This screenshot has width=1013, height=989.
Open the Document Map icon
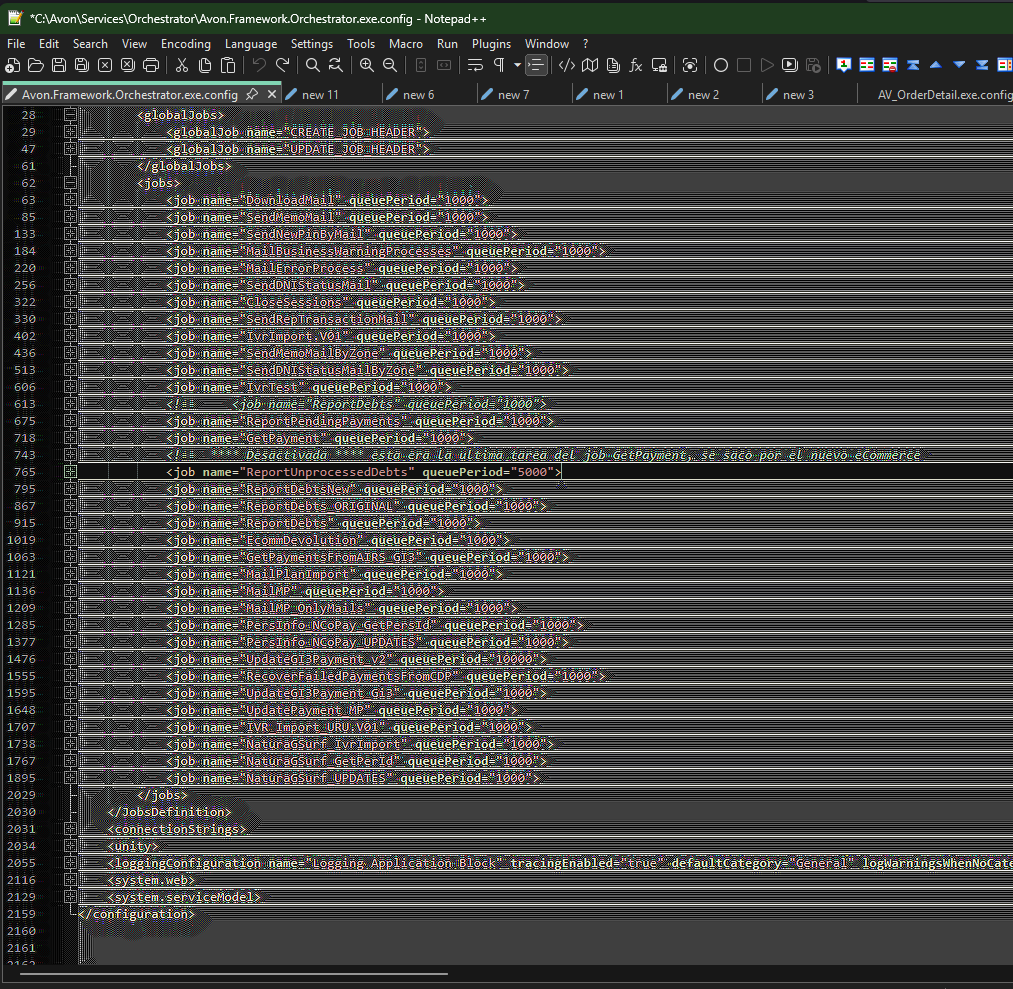pyautogui.click(x=590, y=65)
